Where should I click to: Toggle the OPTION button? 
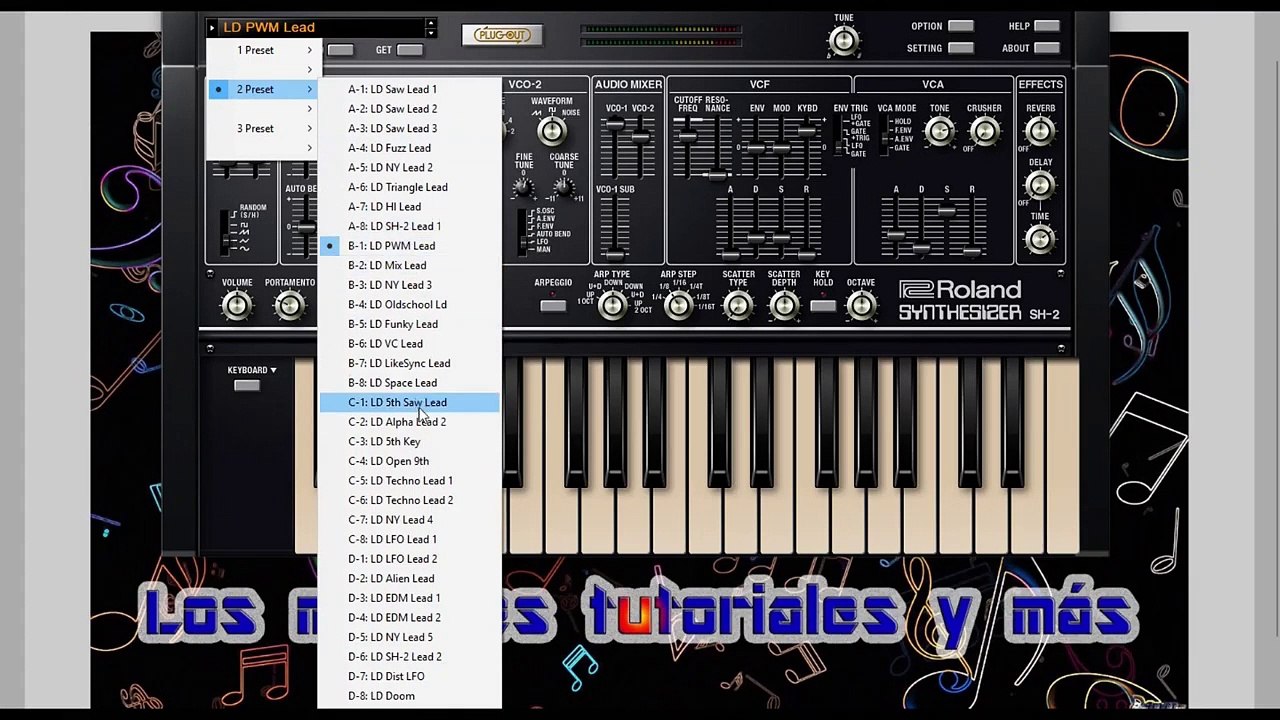tap(961, 26)
